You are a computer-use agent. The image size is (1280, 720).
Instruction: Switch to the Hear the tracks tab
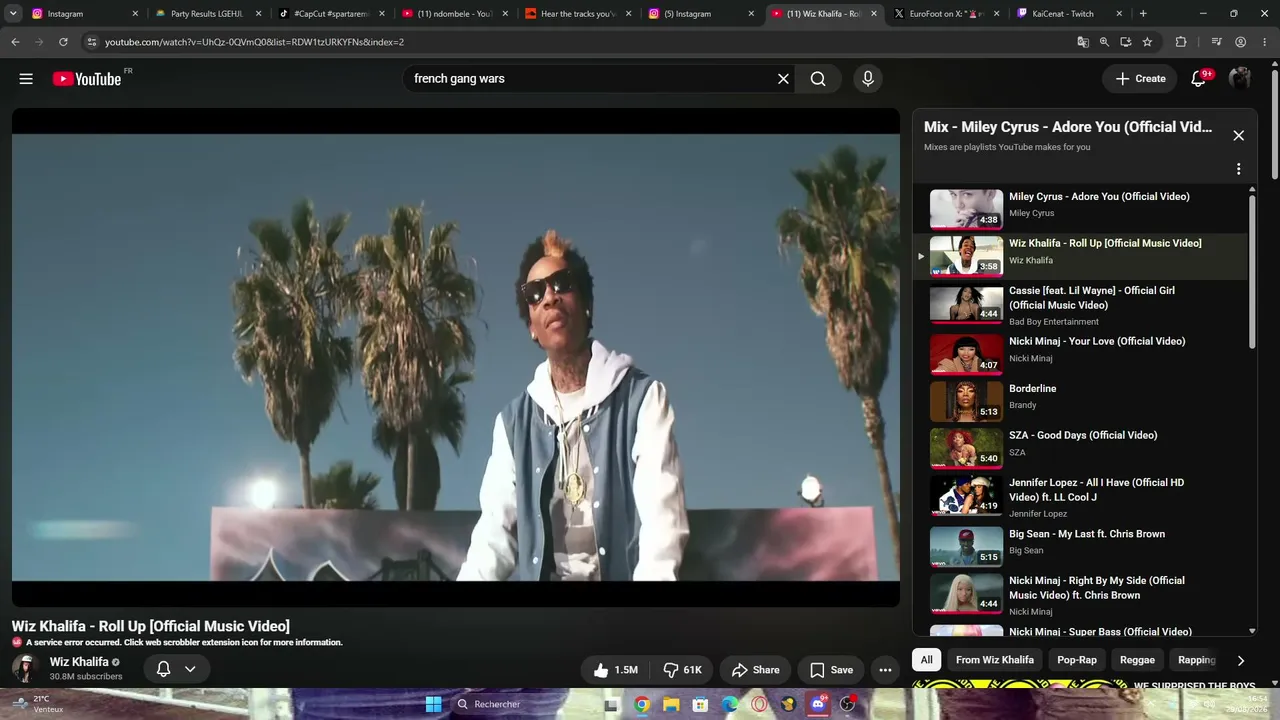[577, 14]
